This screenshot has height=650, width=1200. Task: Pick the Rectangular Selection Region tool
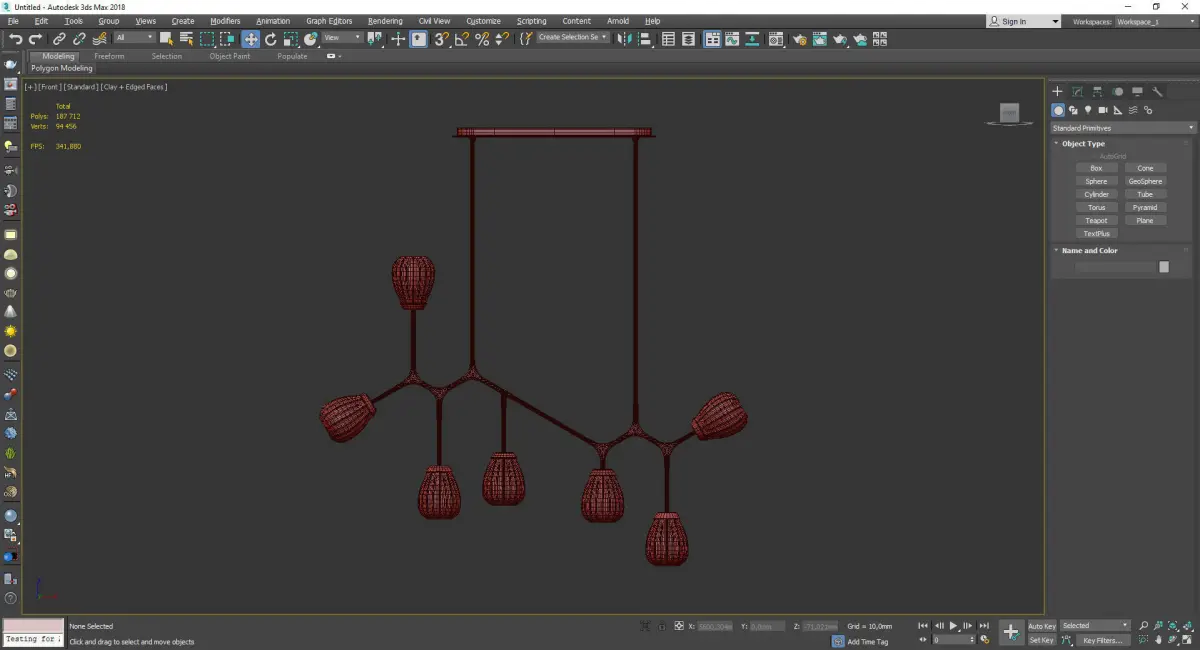[x=207, y=39]
